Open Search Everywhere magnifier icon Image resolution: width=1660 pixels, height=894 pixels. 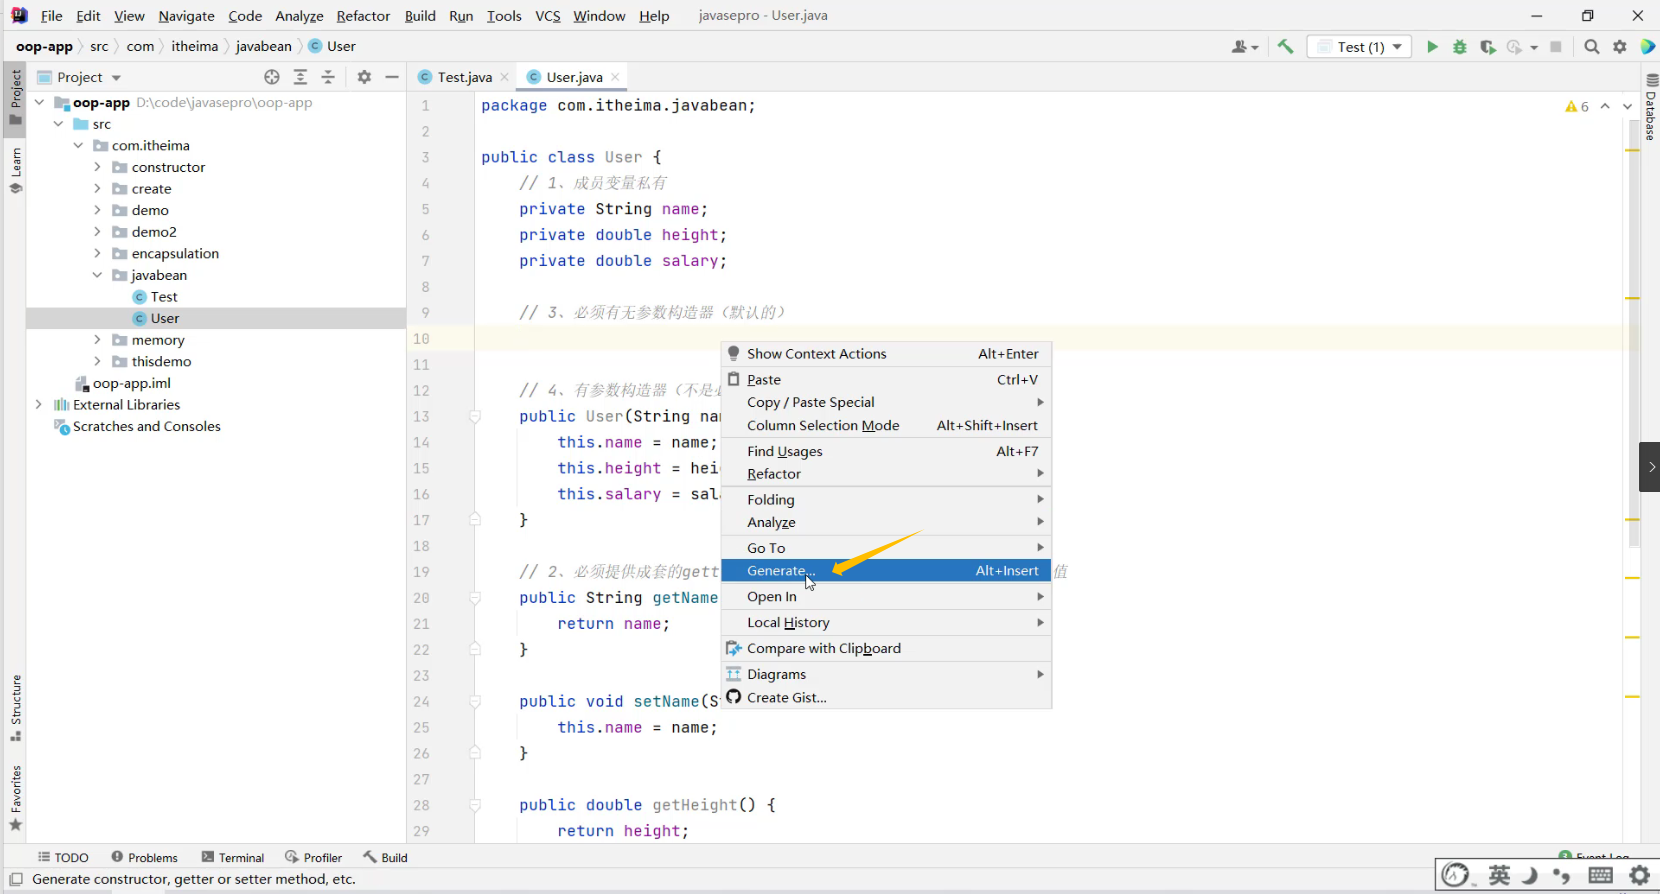(x=1592, y=47)
